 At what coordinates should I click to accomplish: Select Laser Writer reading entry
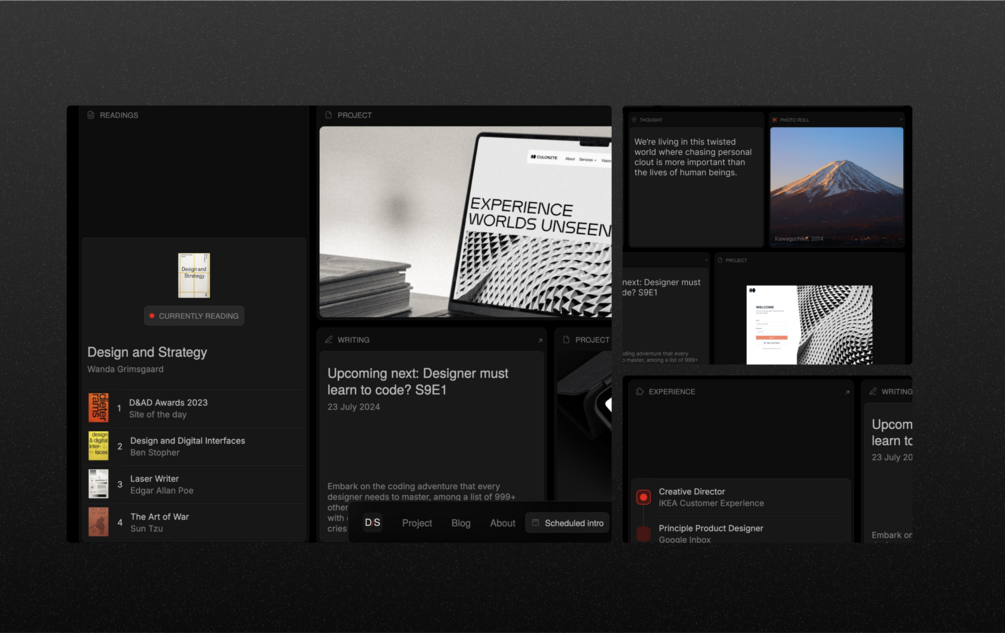coord(194,484)
